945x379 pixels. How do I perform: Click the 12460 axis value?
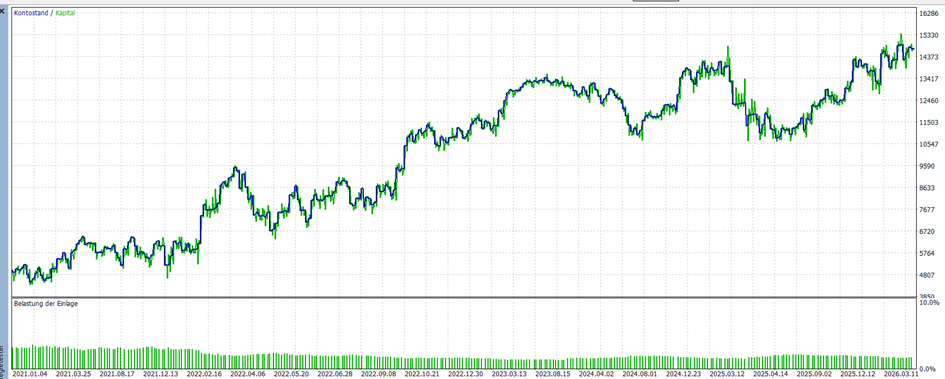click(929, 101)
